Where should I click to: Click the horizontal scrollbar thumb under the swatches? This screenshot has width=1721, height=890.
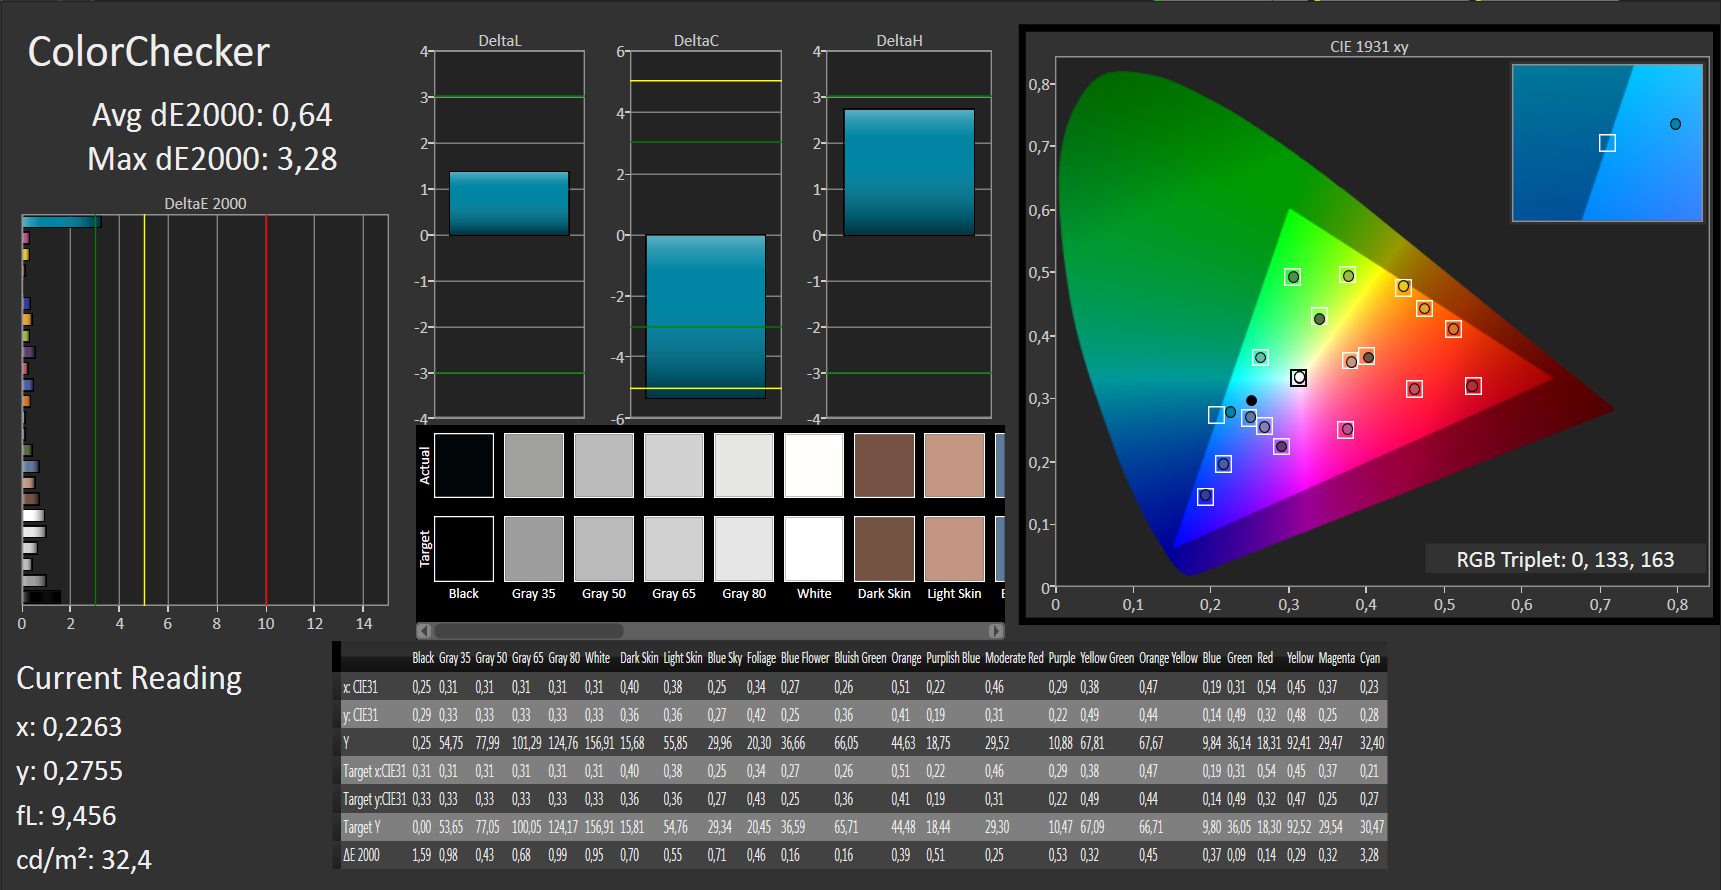[x=528, y=631]
